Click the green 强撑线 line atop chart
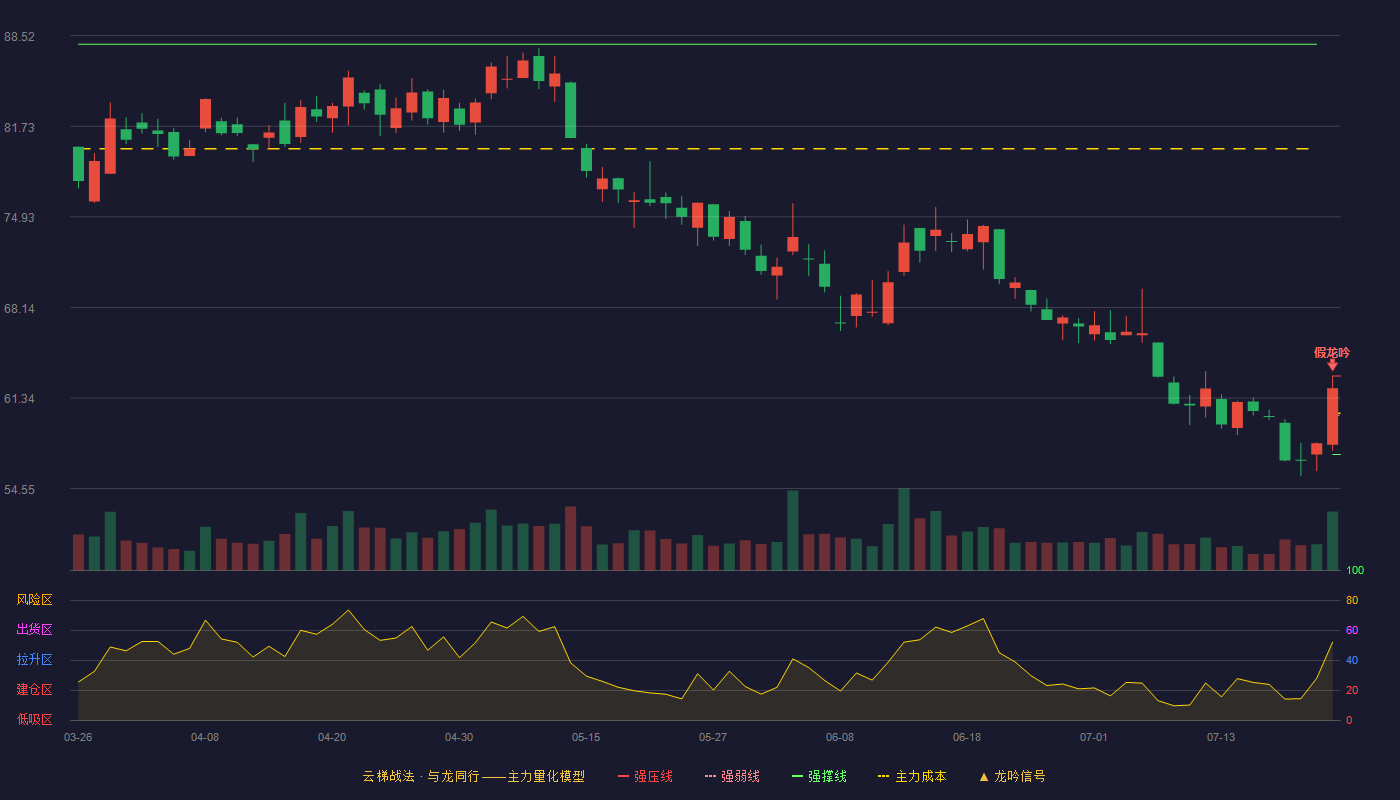Image resolution: width=1400 pixels, height=800 pixels. coord(697,44)
